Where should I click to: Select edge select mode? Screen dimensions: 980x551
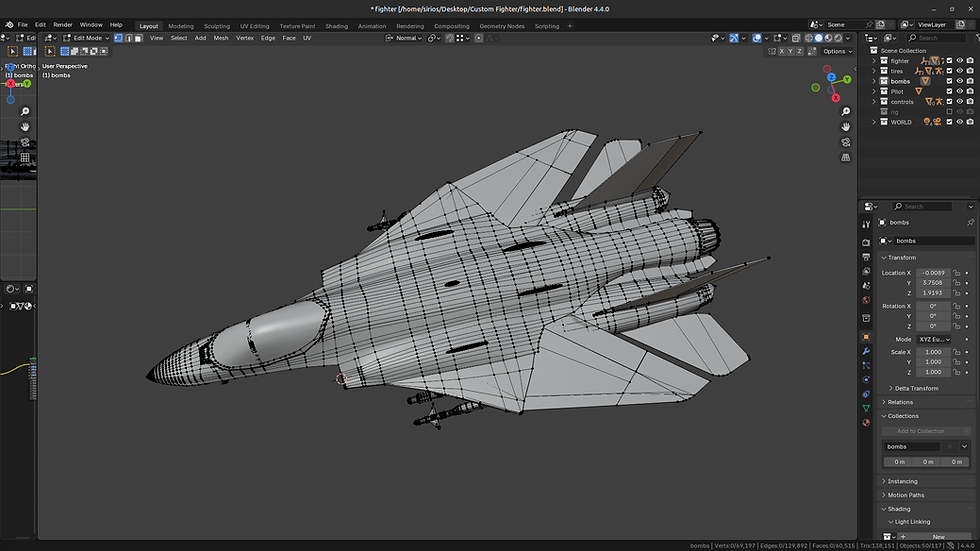[128, 38]
